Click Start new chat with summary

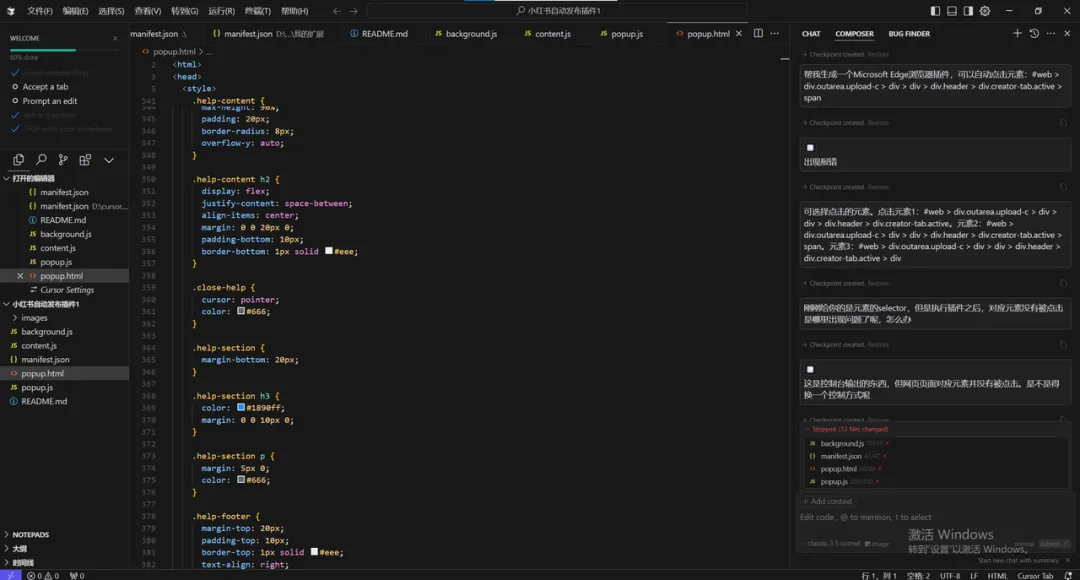click(x=1018, y=561)
